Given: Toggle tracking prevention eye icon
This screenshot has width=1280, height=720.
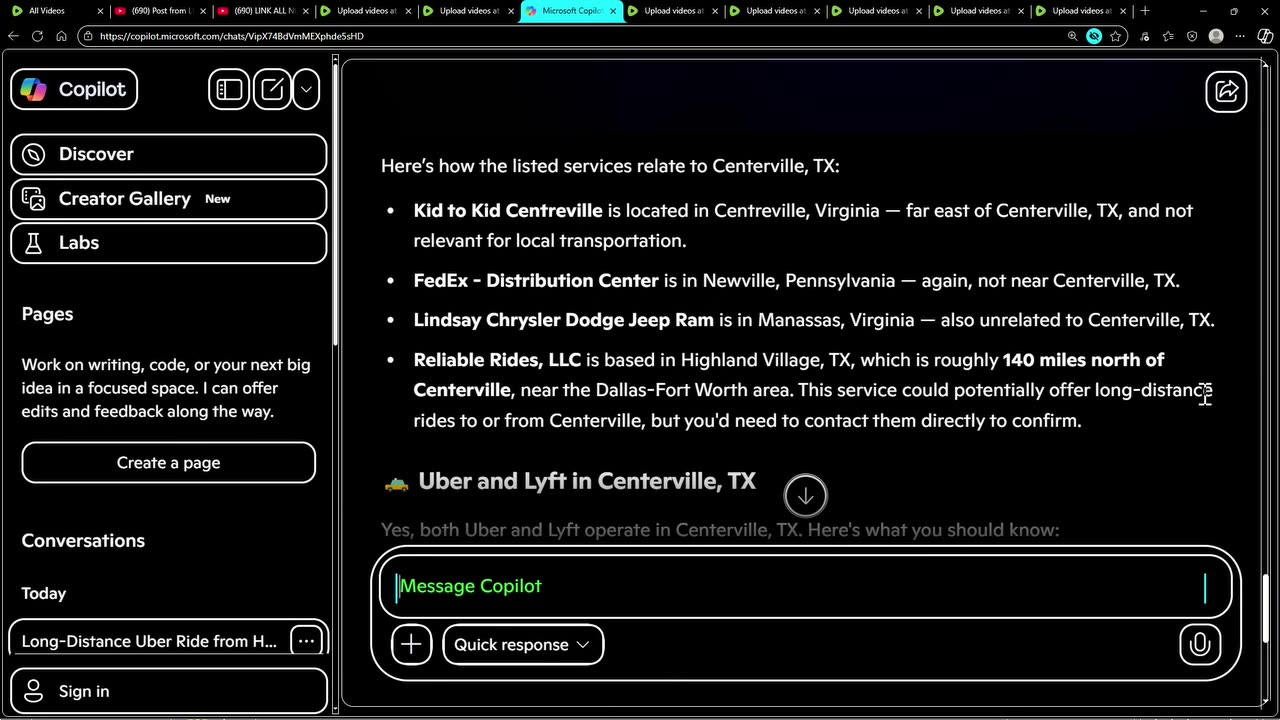Looking at the screenshot, I should [x=1094, y=36].
